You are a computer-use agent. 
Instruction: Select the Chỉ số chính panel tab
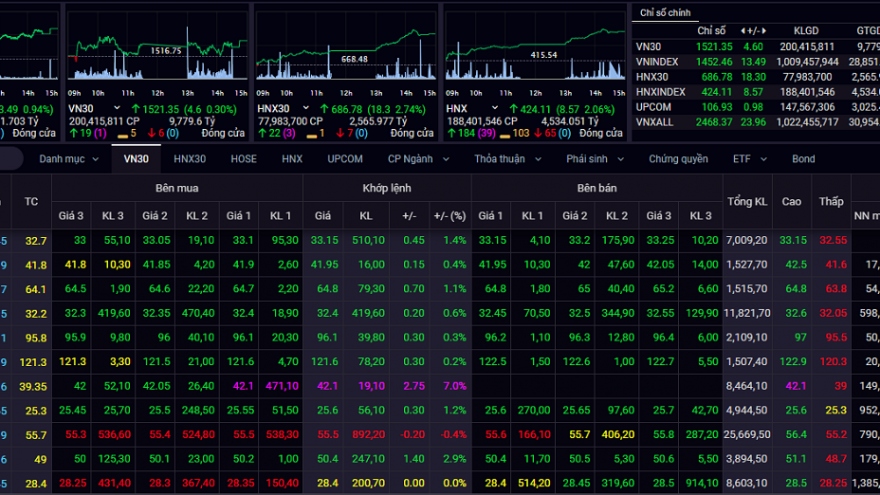click(666, 12)
